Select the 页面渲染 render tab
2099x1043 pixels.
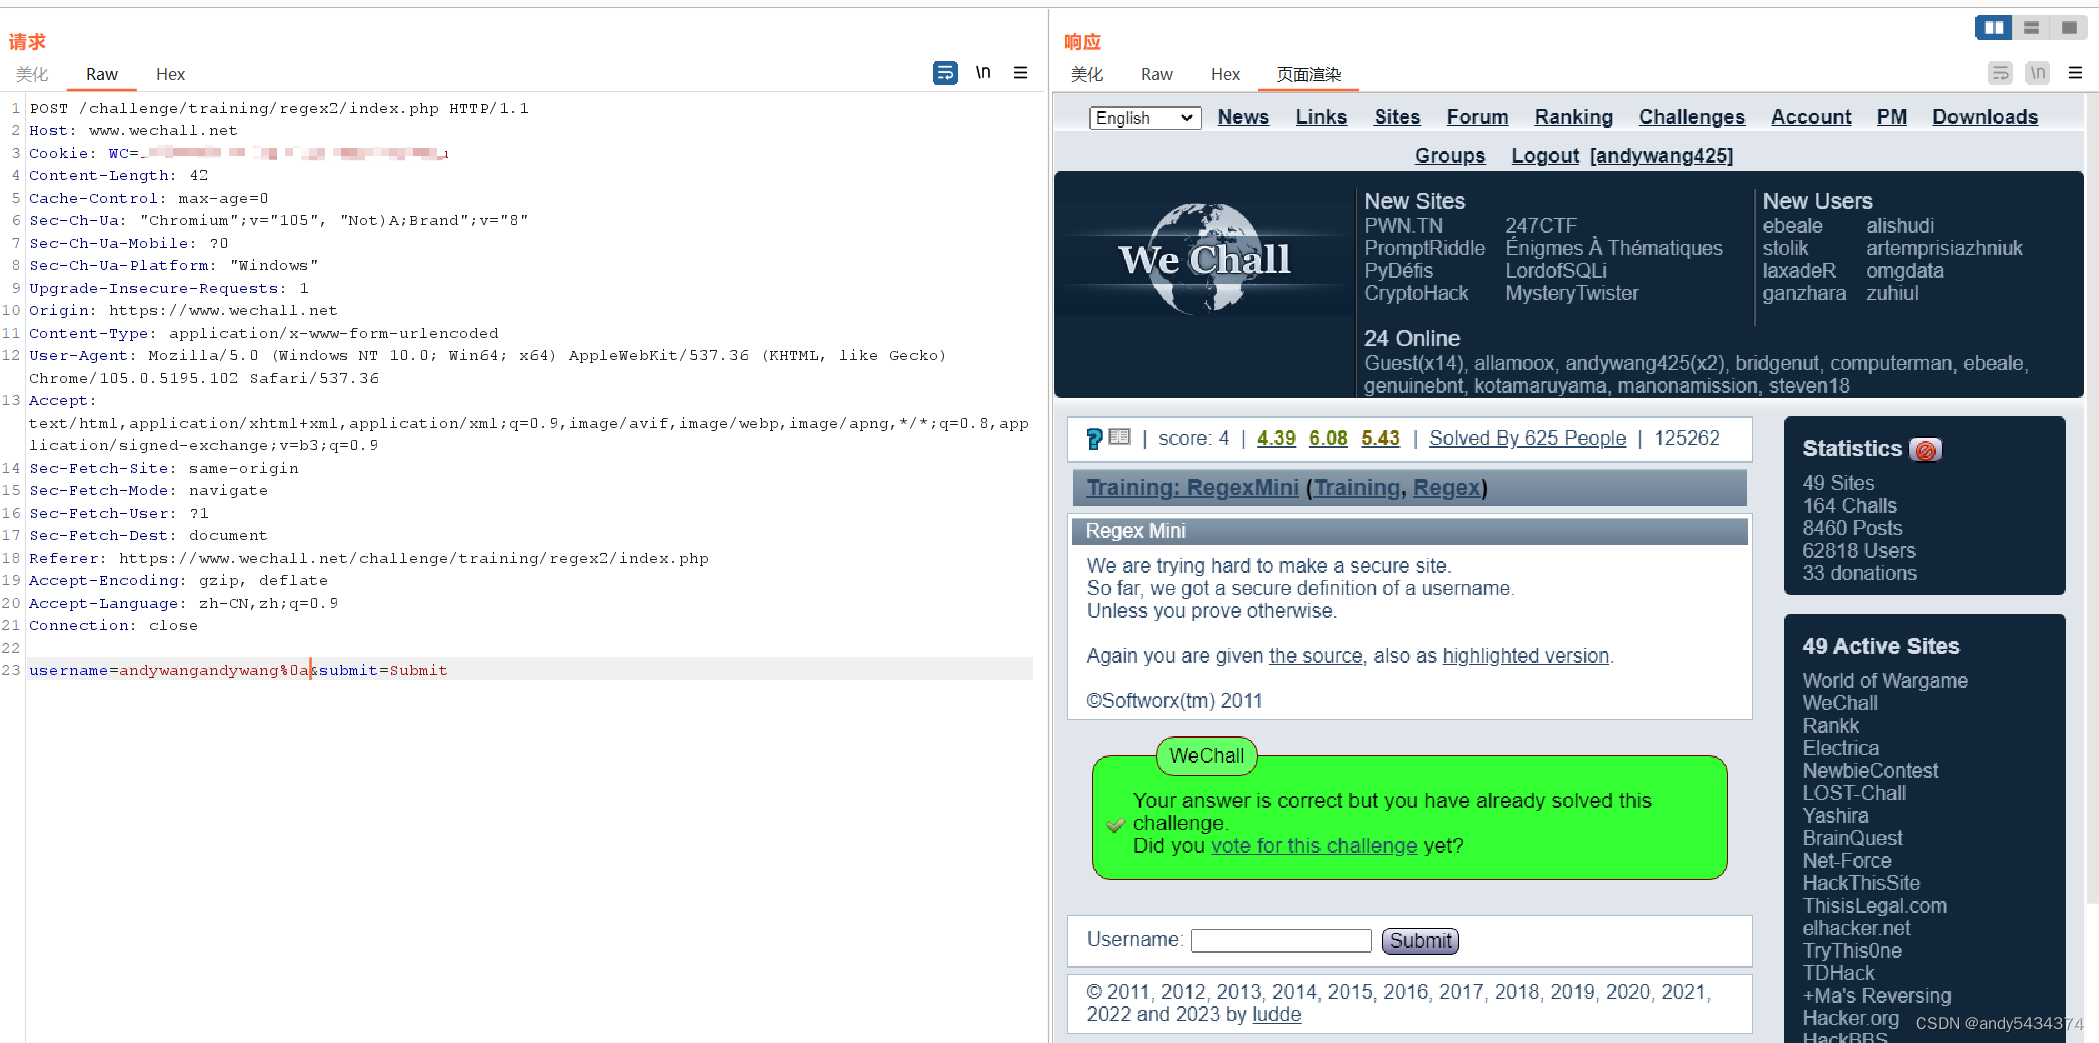[x=1309, y=74]
